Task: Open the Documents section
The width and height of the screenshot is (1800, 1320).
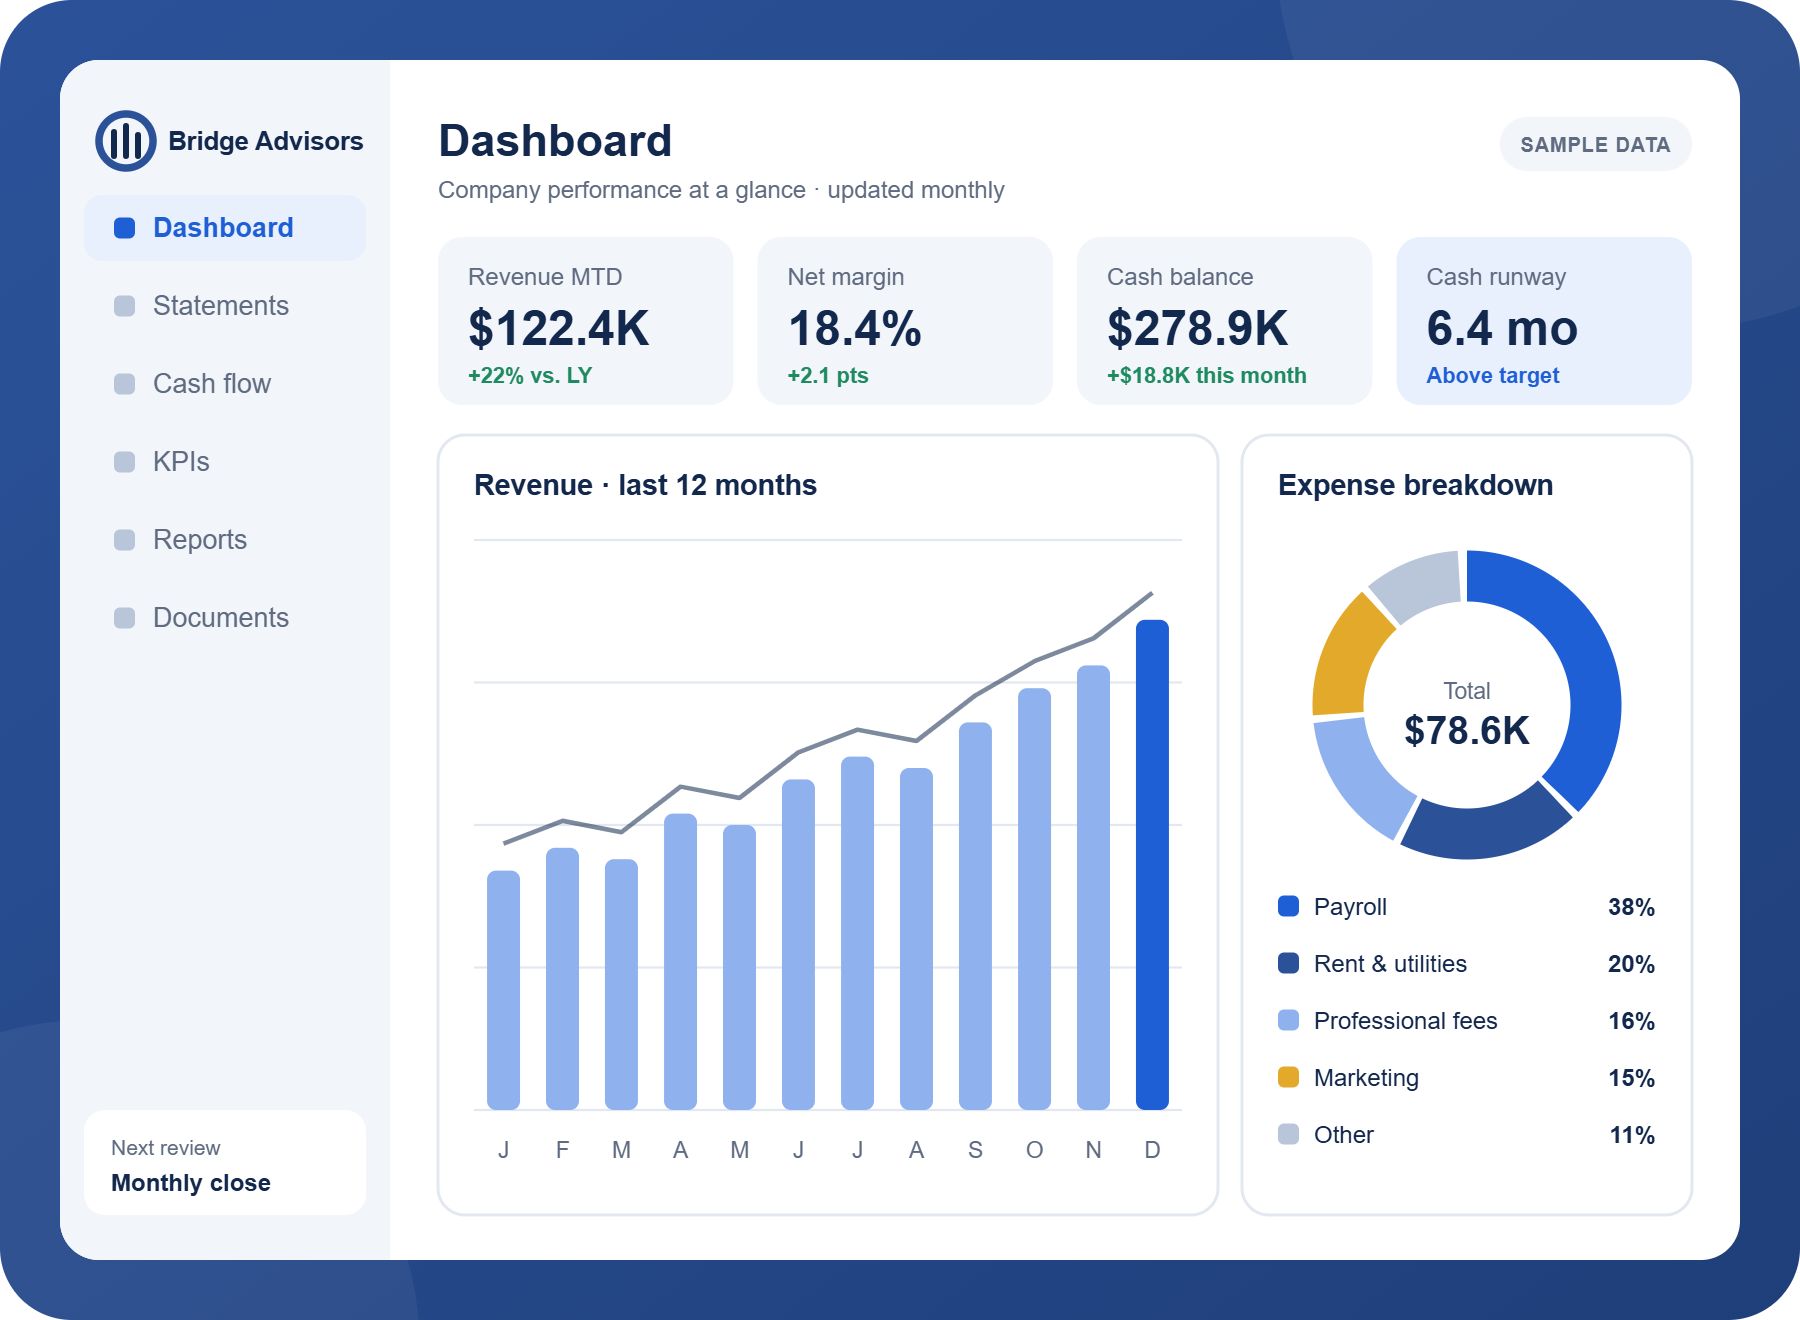Action: [x=225, y=618]
